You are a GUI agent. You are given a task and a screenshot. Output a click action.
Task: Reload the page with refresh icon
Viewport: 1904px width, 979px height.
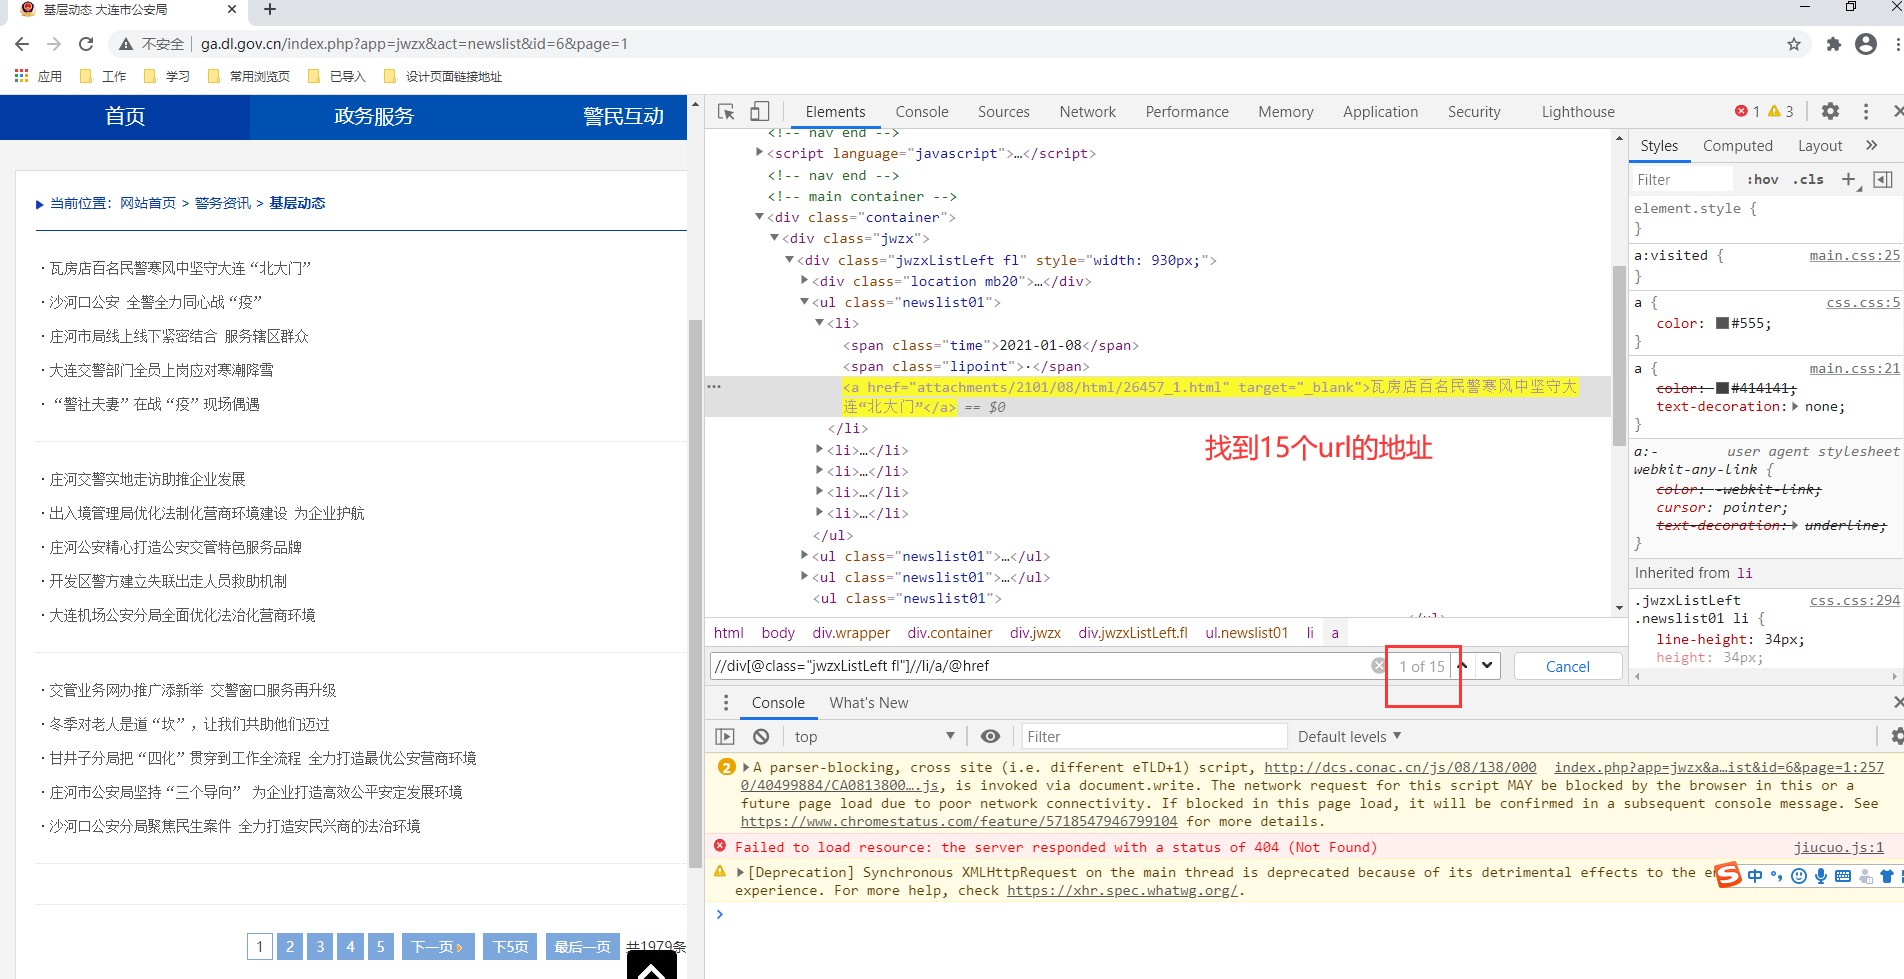point(86,44)
